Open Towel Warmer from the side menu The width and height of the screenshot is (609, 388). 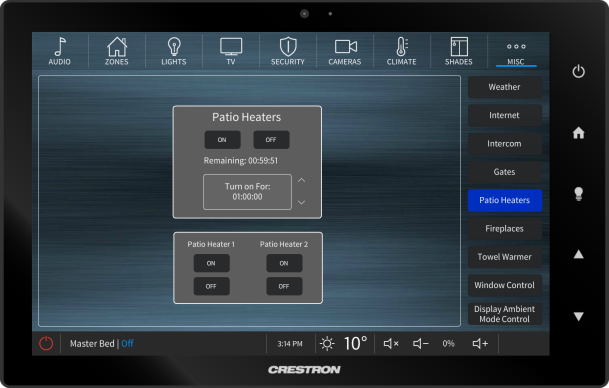[505, 257]
